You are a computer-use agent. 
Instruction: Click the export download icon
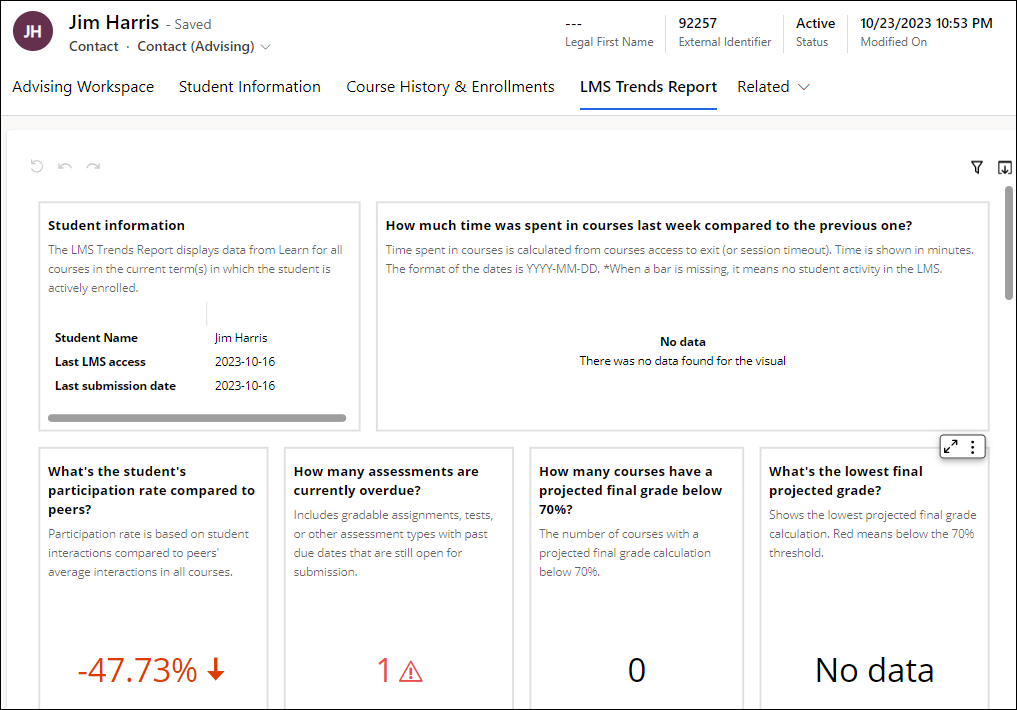point(1005,168)
